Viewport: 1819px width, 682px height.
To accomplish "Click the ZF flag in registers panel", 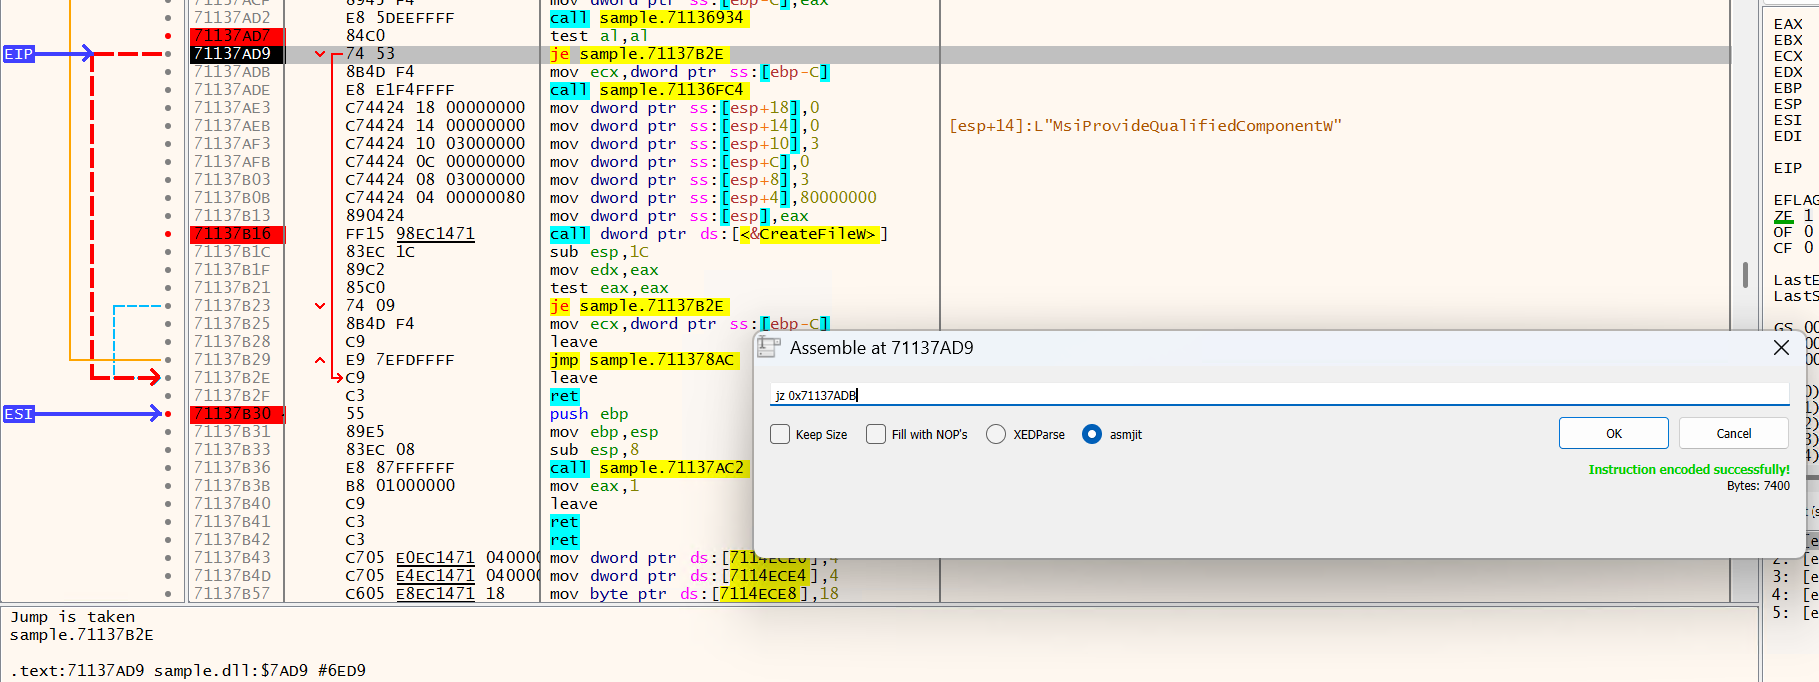I will 1783,216.
